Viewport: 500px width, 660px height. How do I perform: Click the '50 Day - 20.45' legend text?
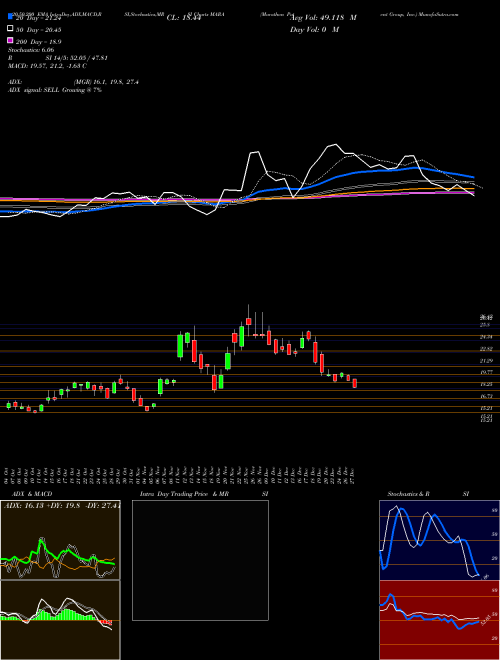pos(39,30)
